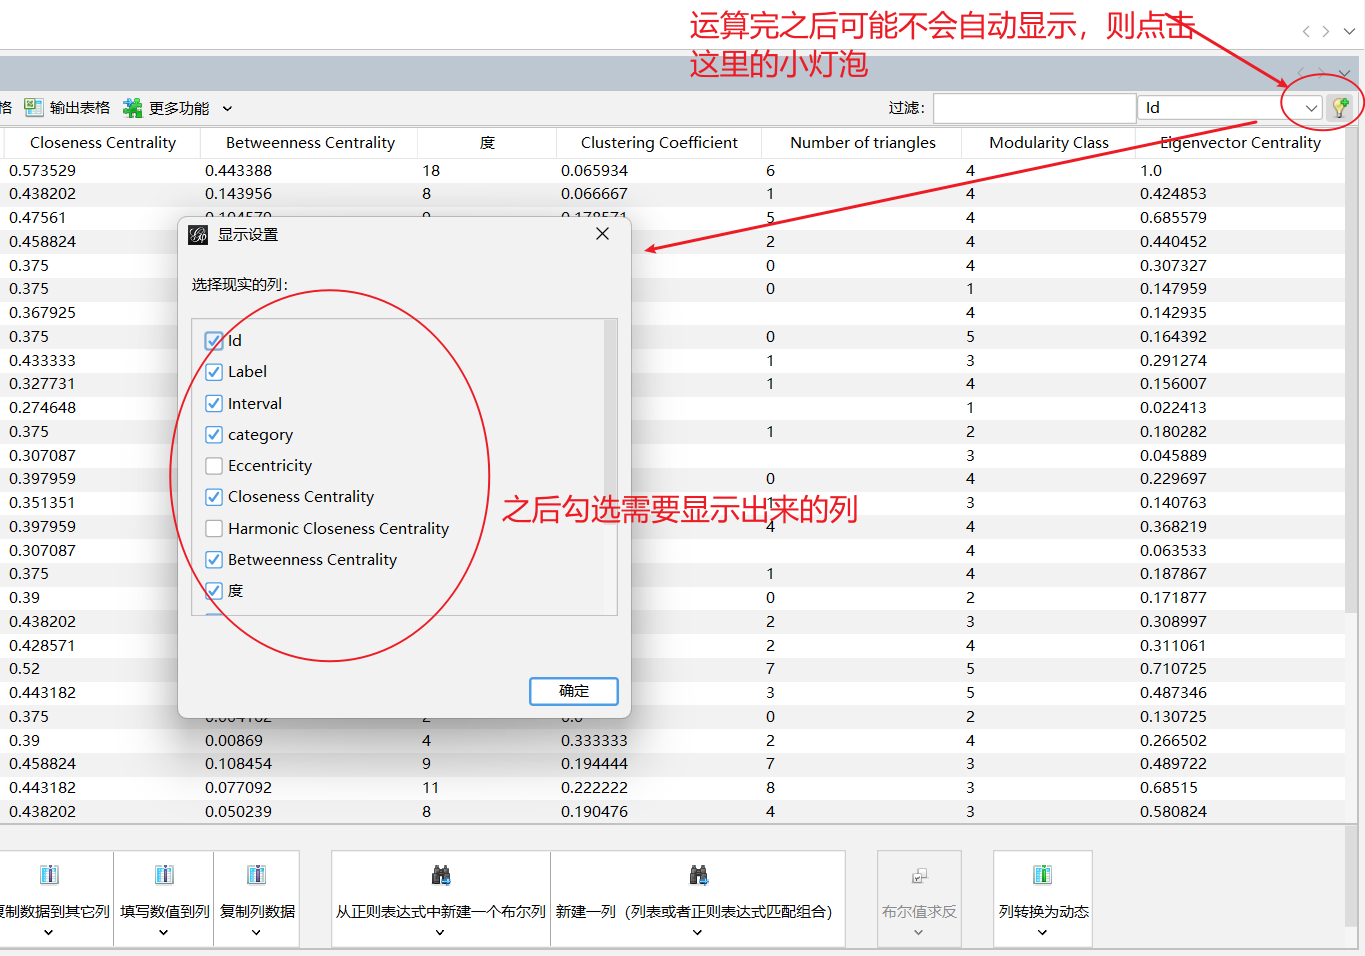Click the 从正则表达式中新建一个布尔列 button label

[441, 912]
